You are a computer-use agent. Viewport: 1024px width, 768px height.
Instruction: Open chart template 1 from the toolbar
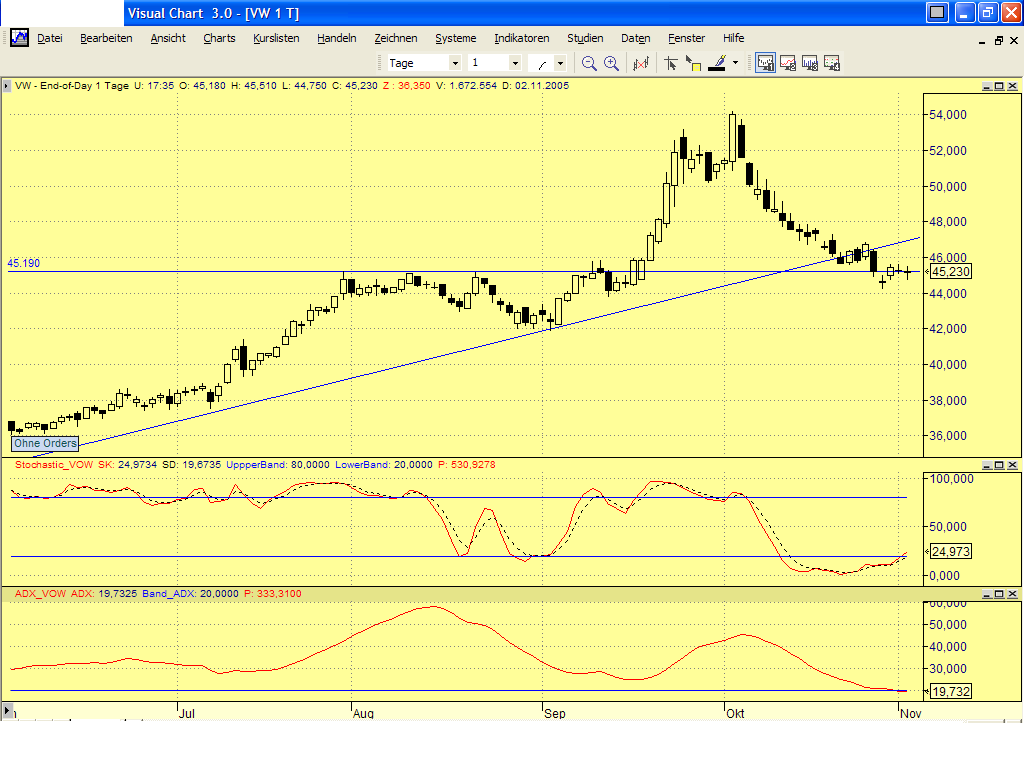tap(765, 62)
